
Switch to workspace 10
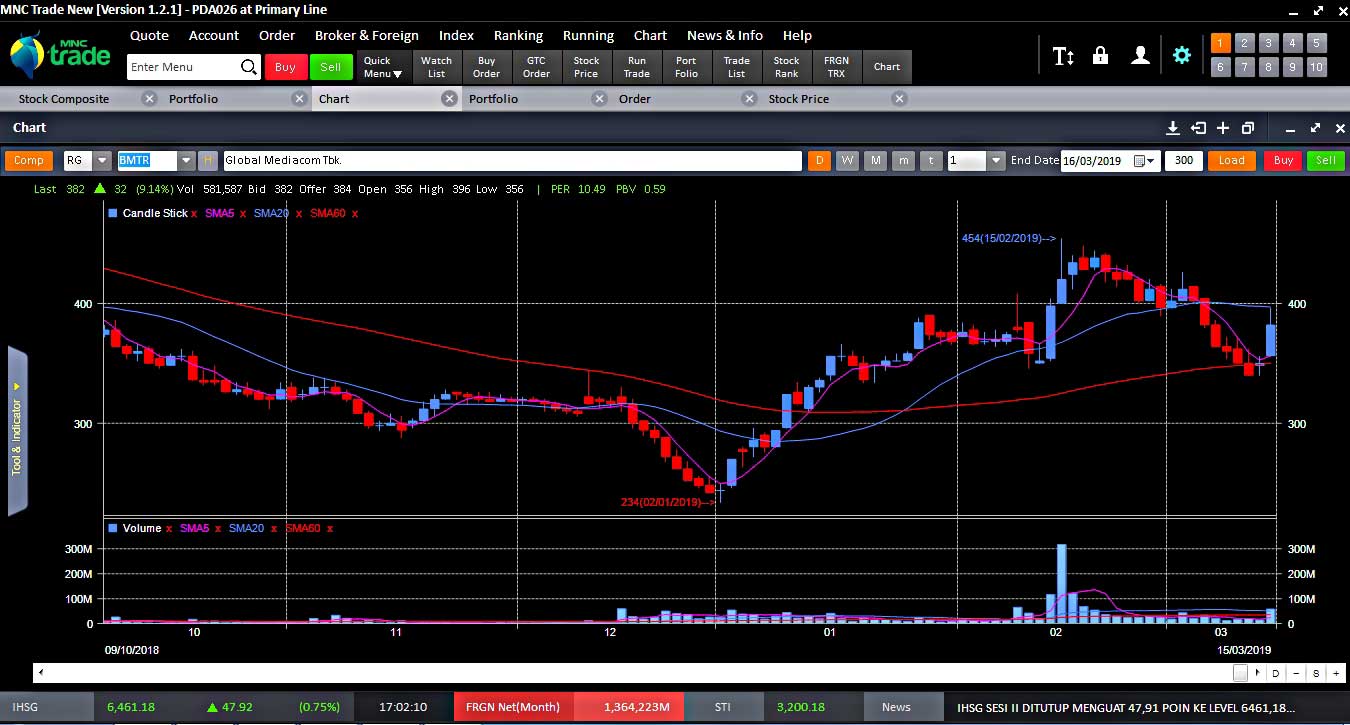1317,67
